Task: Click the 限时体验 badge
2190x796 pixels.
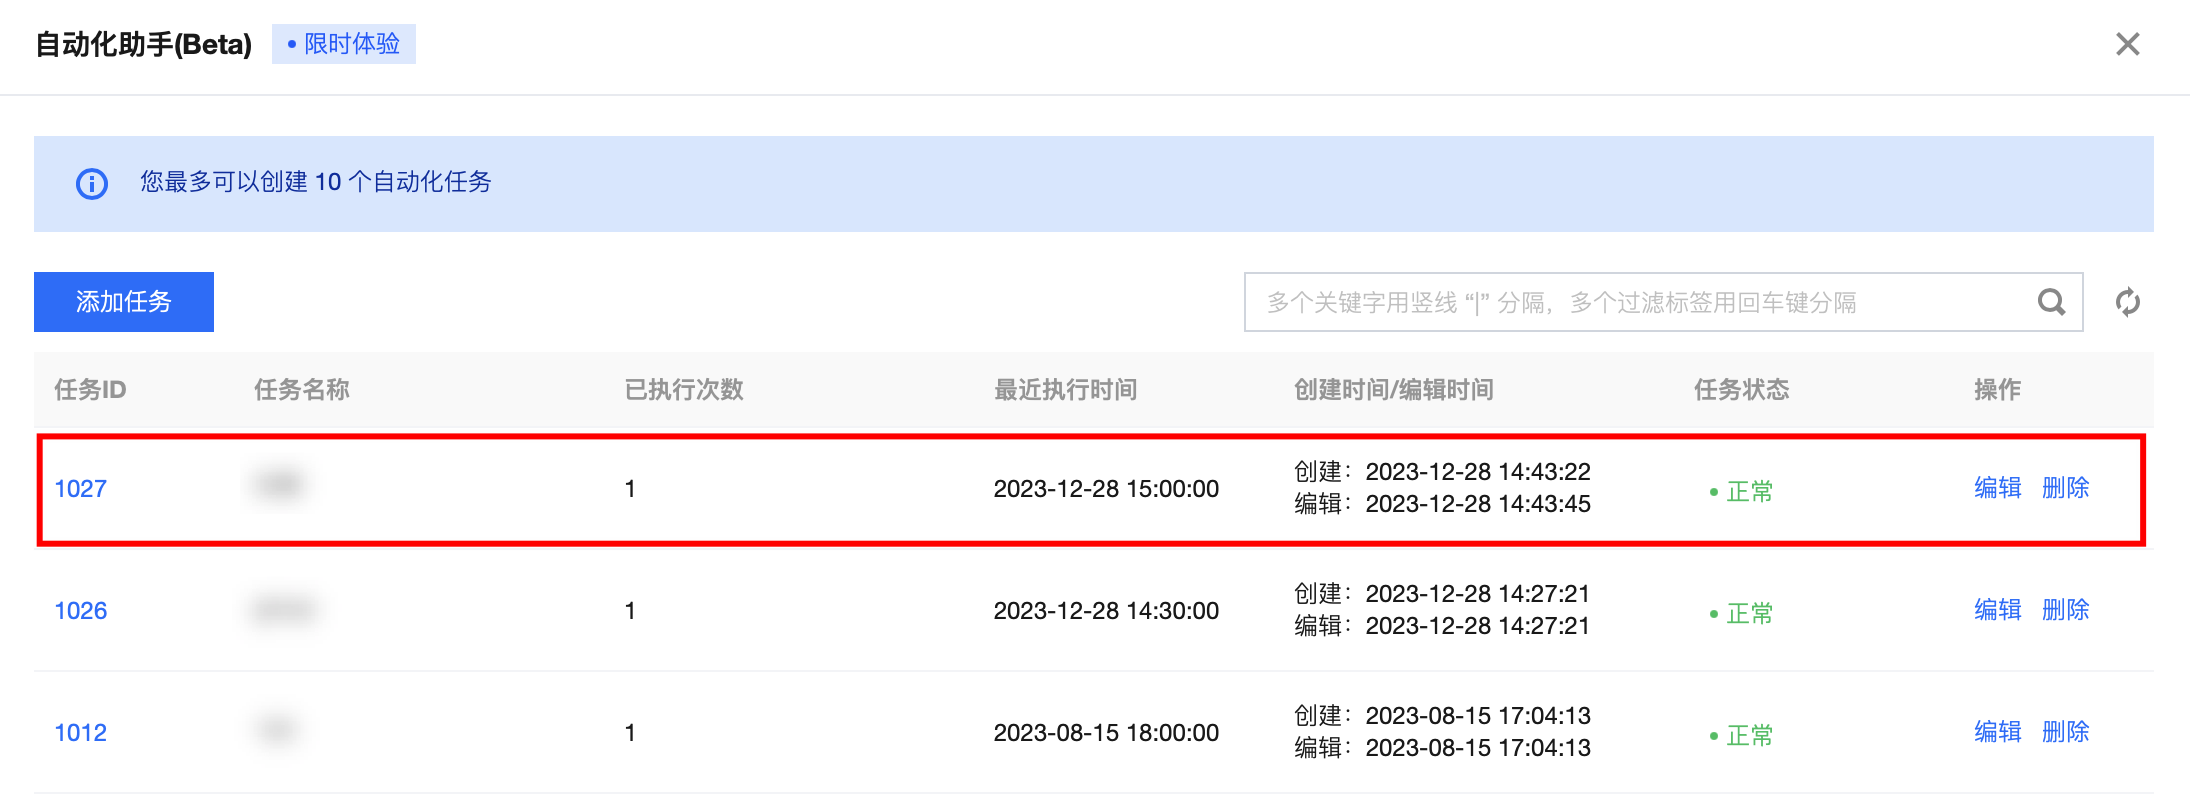Action: pos(344,44)
